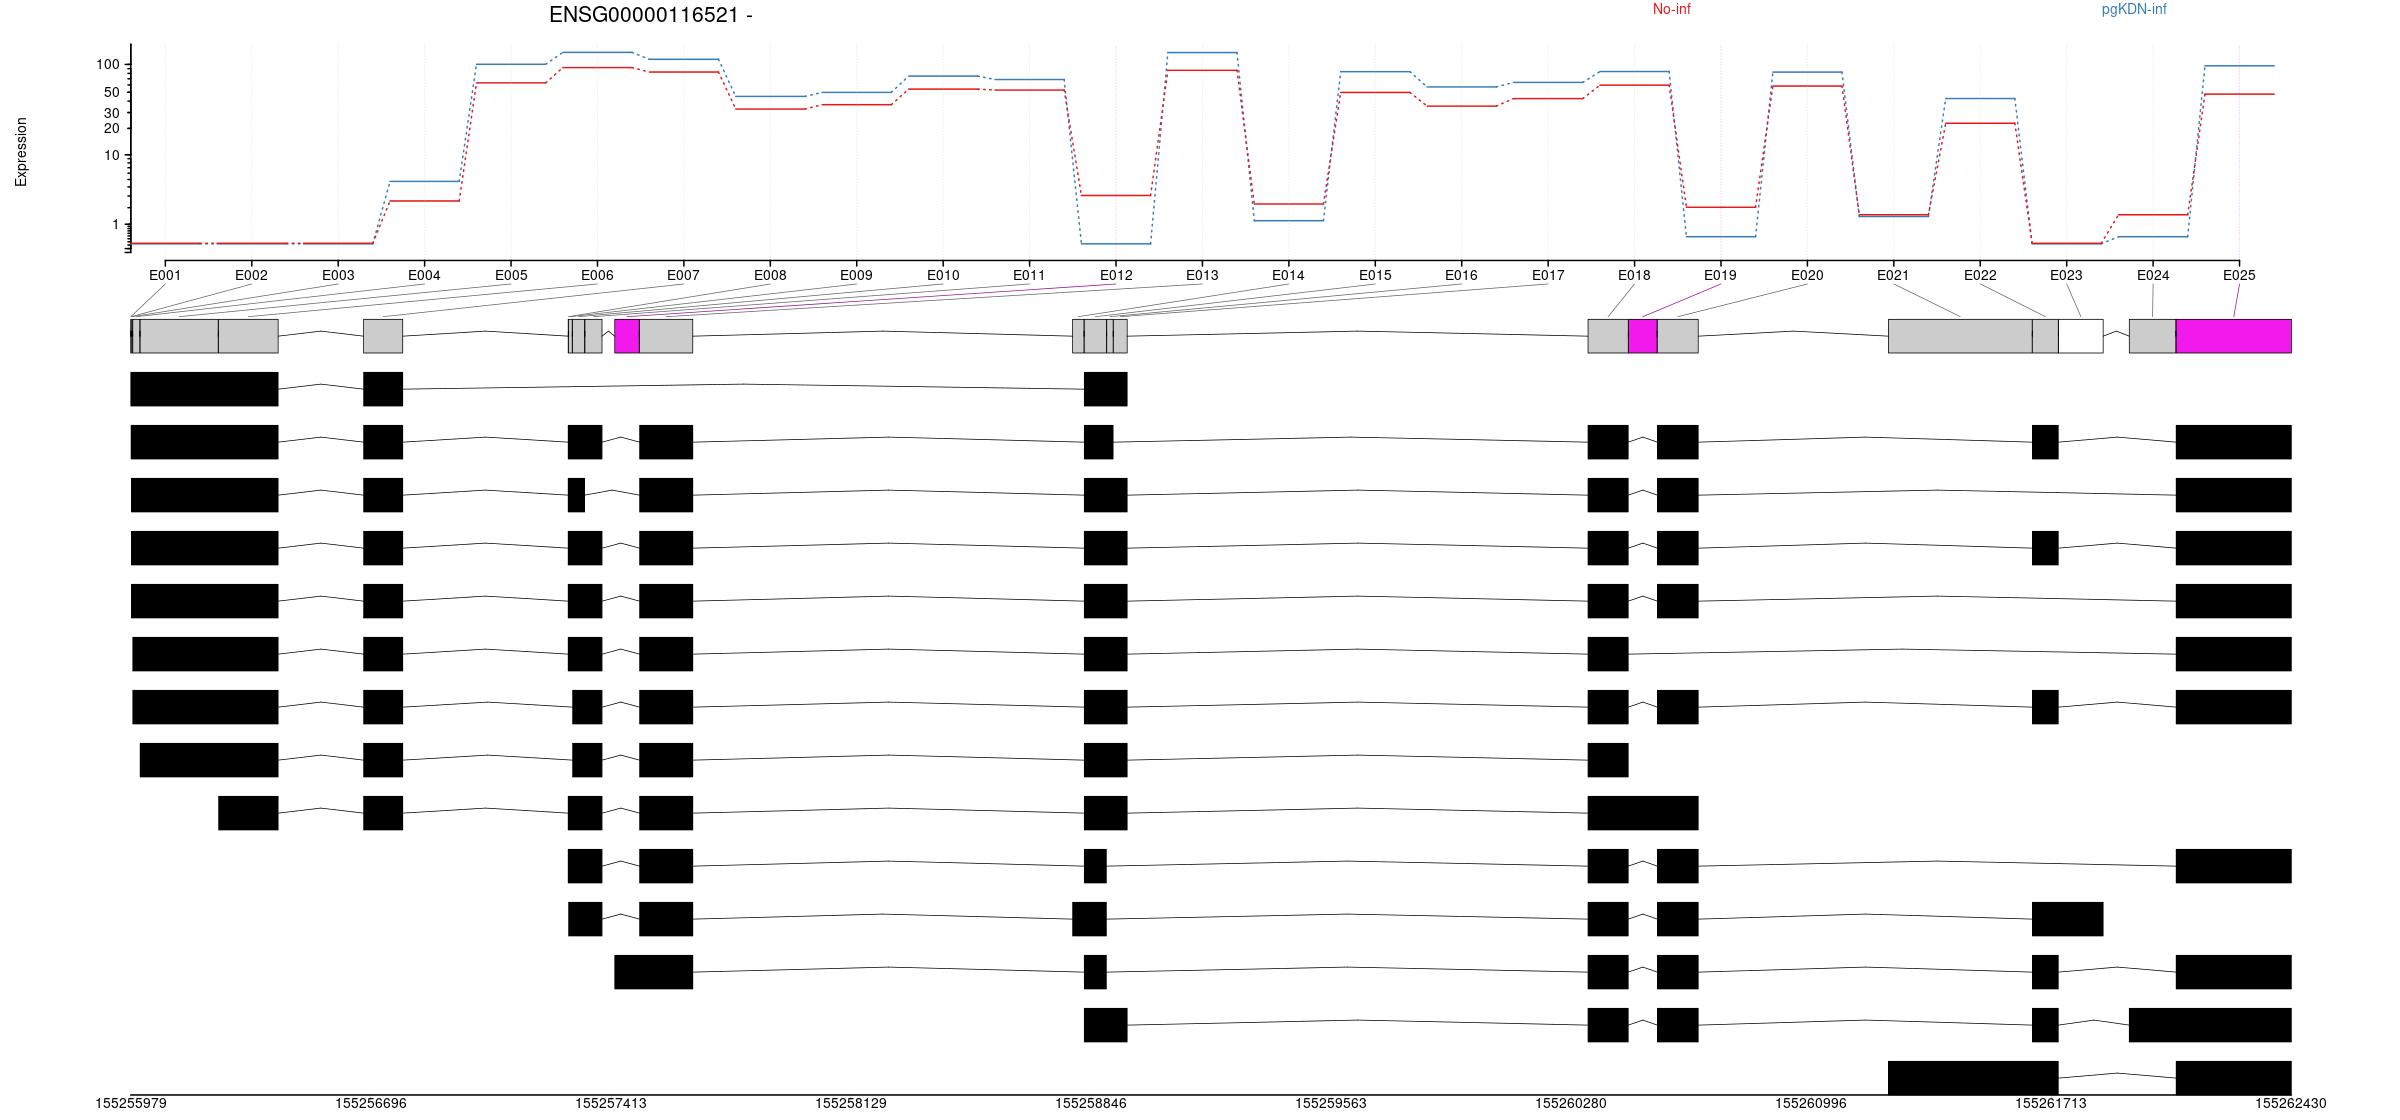
Task: Click genomic coordinate 155260996
Action: tap(1811, 1104)
